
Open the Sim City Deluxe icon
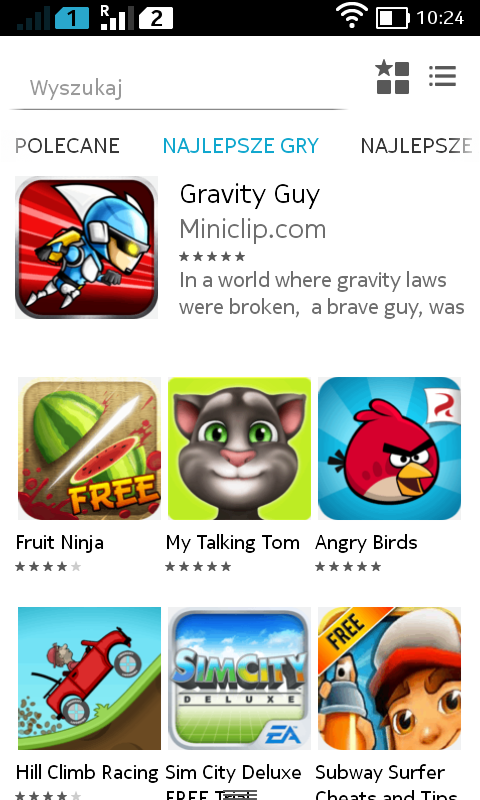point(239,678)
